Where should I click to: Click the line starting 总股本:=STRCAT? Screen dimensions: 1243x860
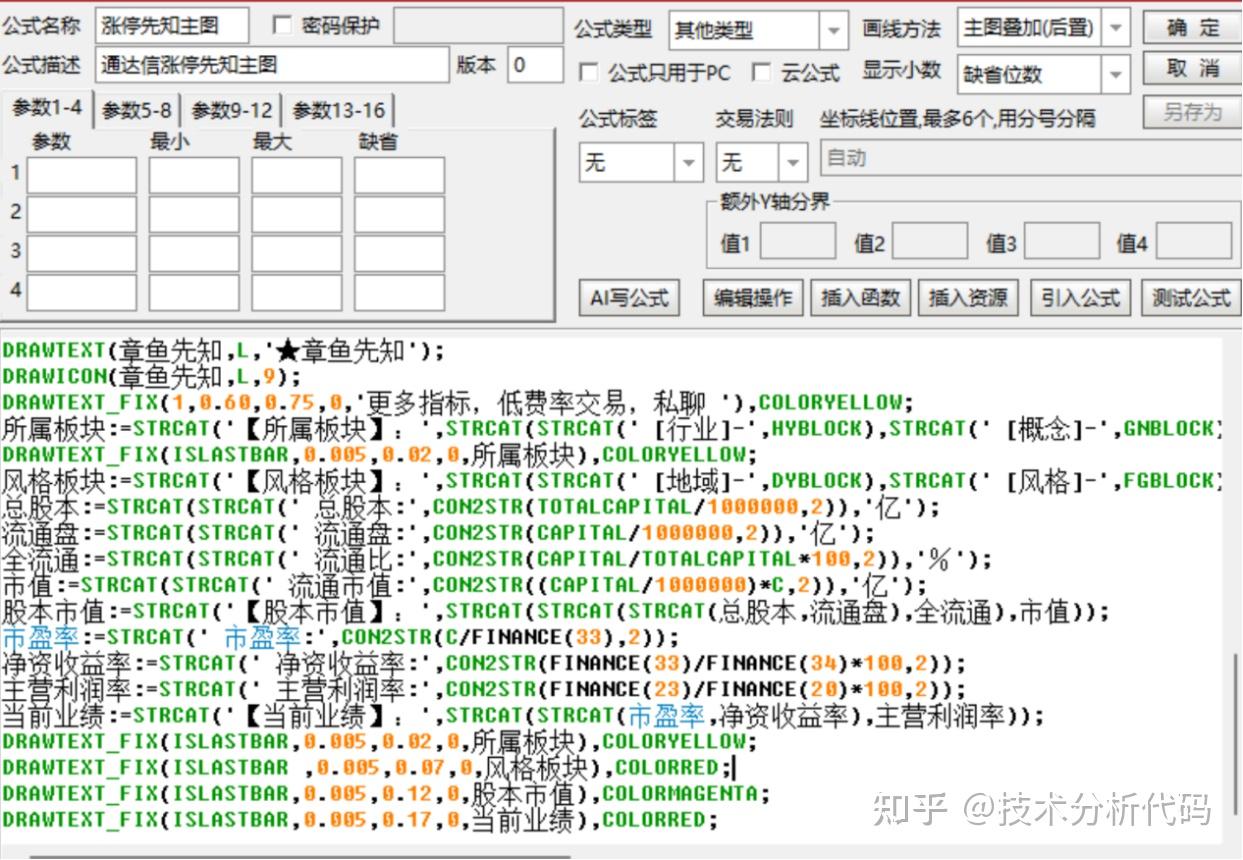click(471, 507)
